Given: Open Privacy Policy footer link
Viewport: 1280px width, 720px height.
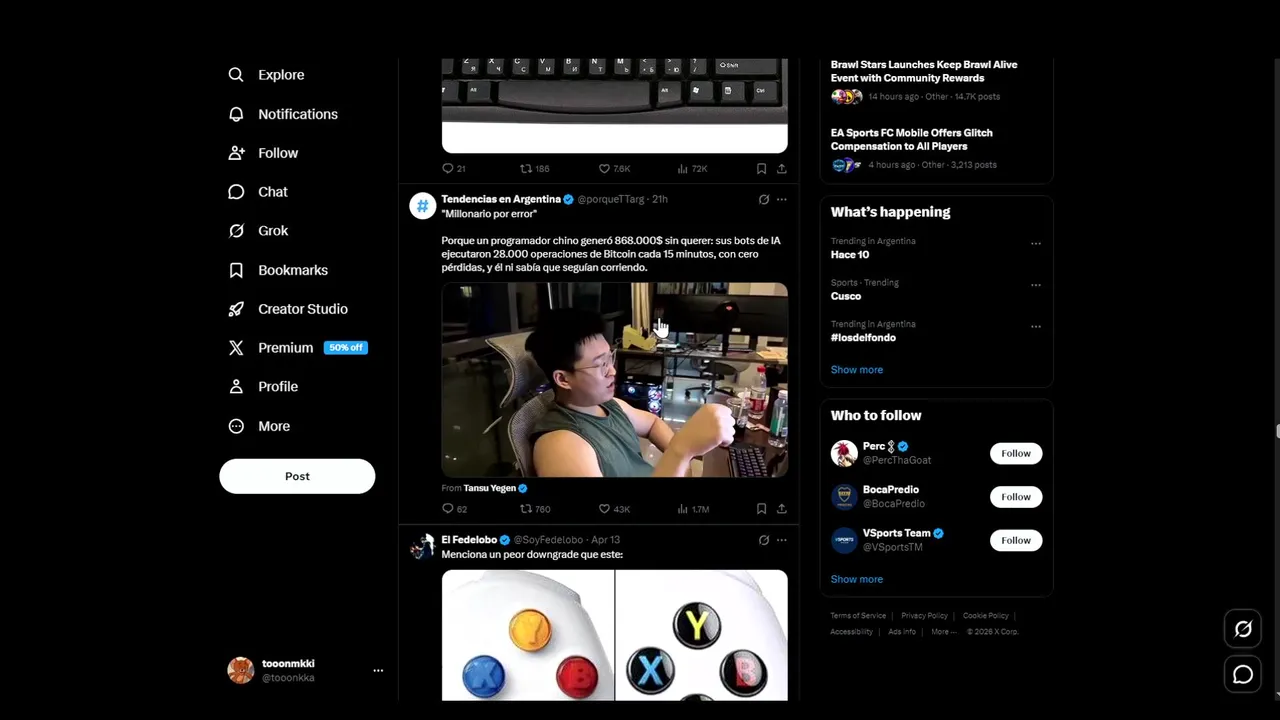Looking at the screenshot, I should pyautogui.click(x=924, y=616).
